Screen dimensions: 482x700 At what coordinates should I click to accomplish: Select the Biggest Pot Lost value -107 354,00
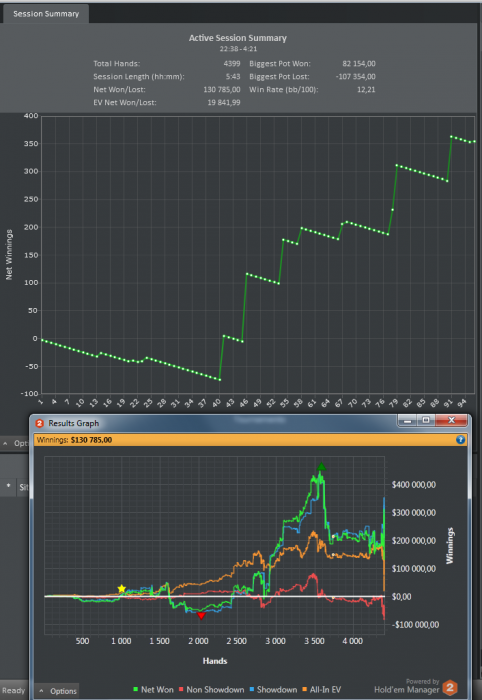coord(355,77)
